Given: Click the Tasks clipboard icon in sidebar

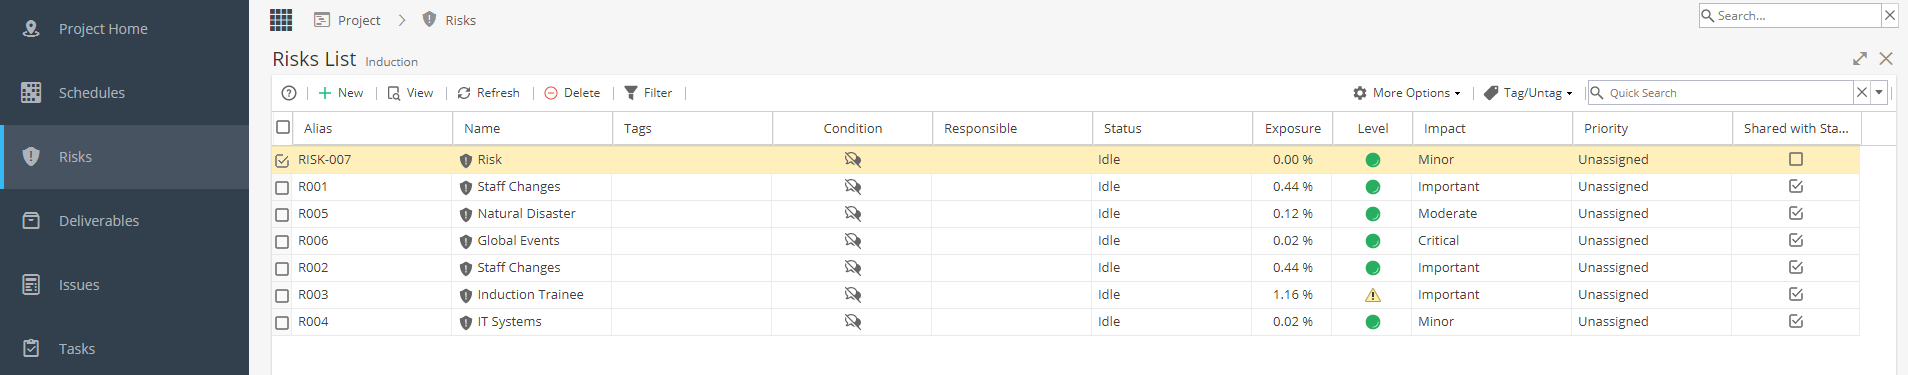Looking at the screenshot, I should point(31,348).
